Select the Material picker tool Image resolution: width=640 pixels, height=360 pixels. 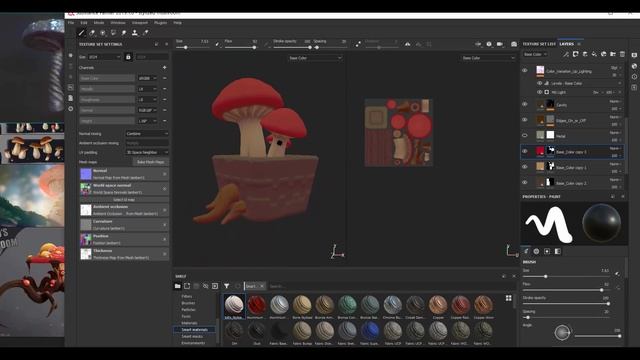(145, 33)
